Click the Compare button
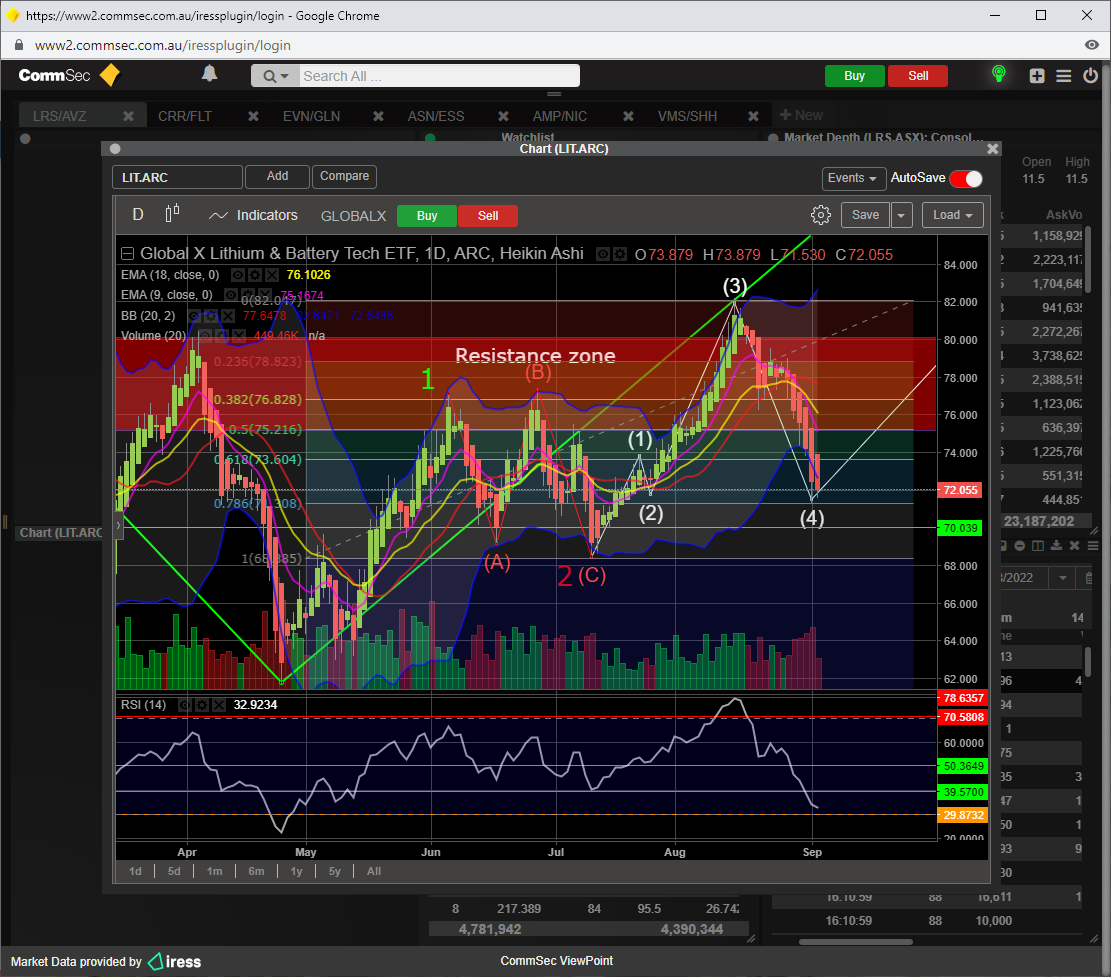The width and height of the screenshot is (1111, 977). click(x=344, y=176)
